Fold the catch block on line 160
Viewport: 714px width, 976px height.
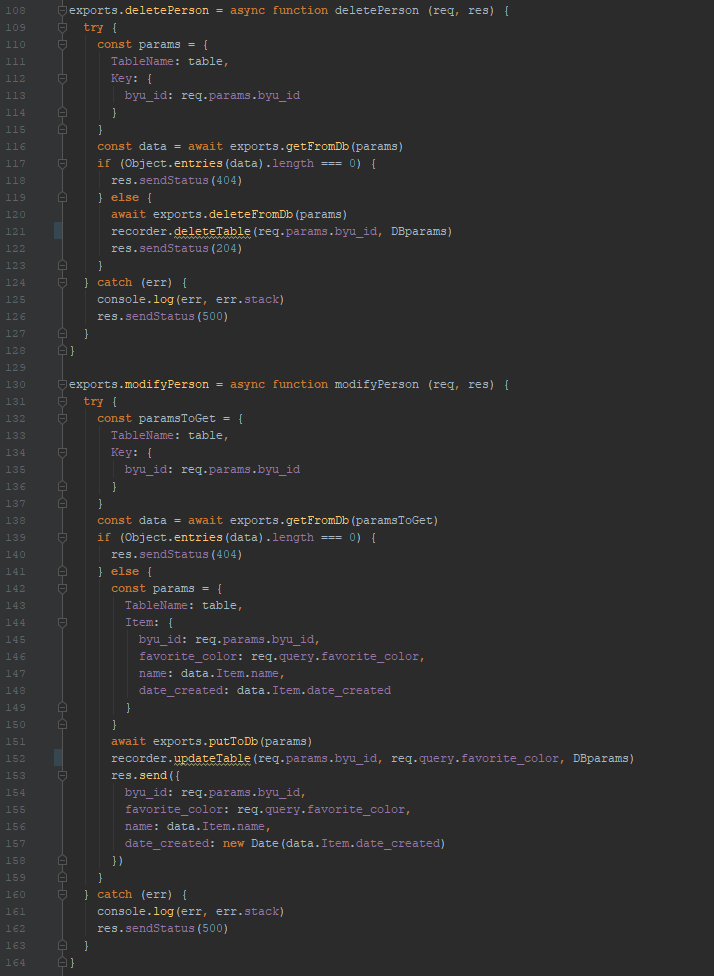point(62,894)
